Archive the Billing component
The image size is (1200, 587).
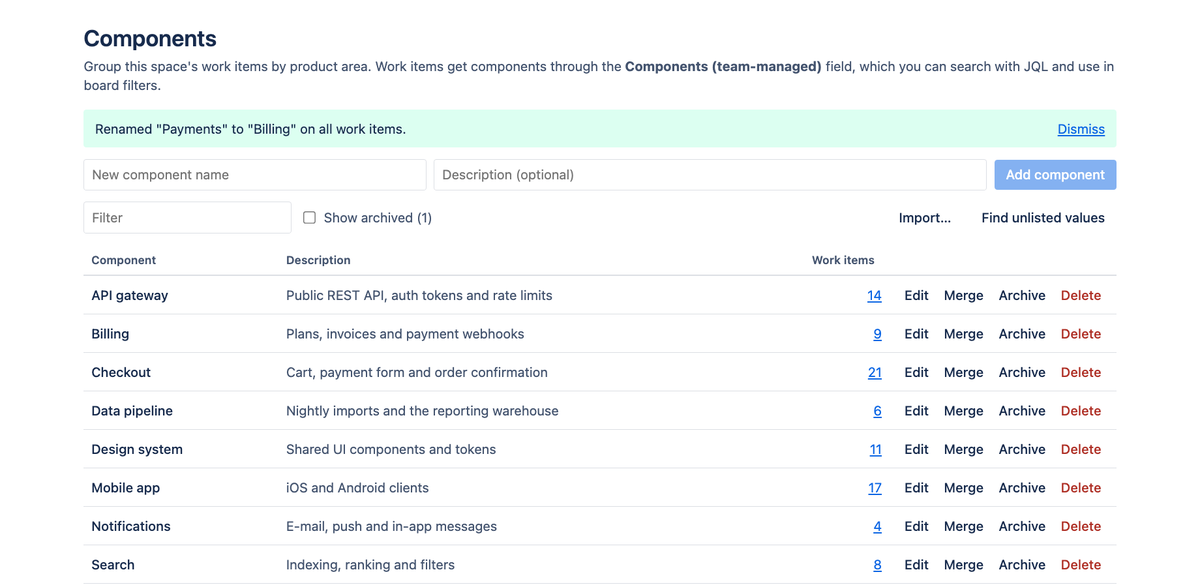pyautogui.click(x=1022, y=334)
